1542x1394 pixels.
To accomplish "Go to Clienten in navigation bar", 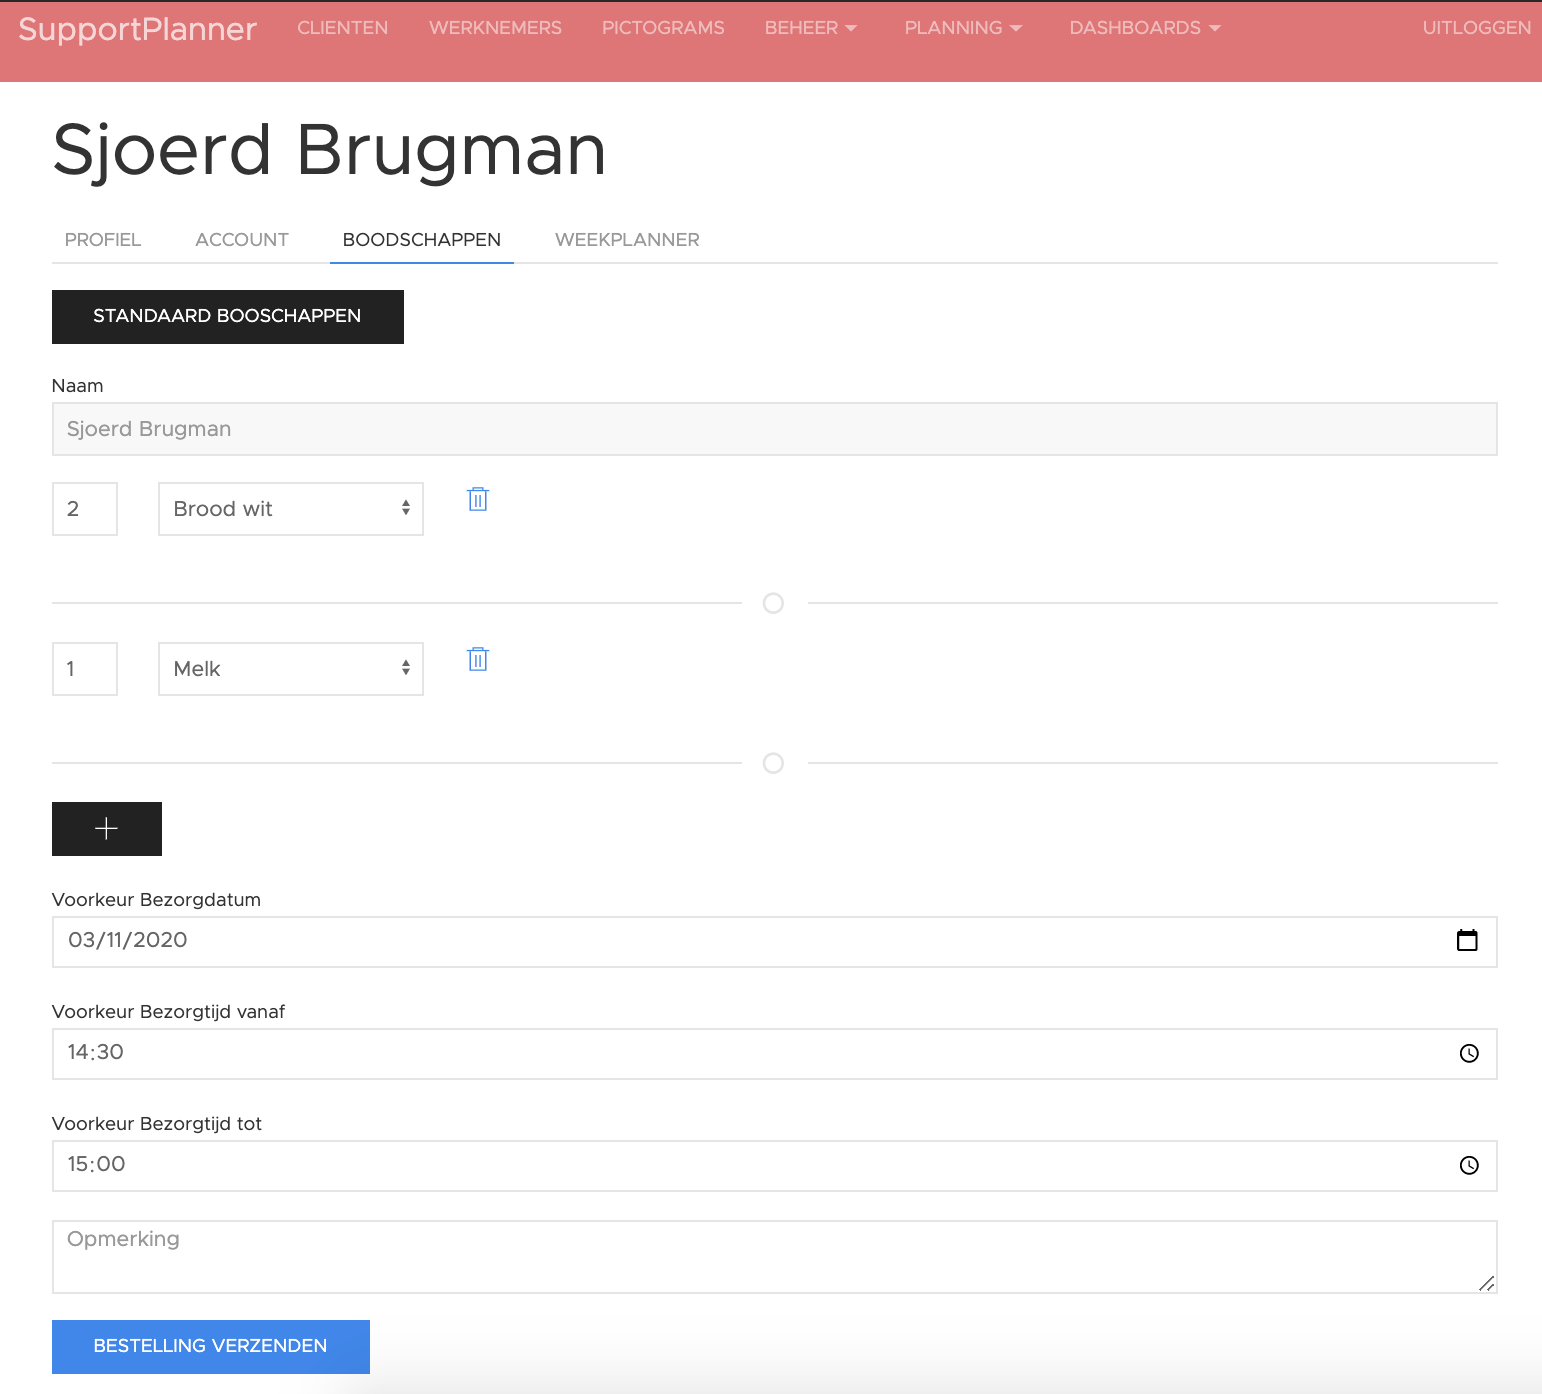I will [342, 28].
